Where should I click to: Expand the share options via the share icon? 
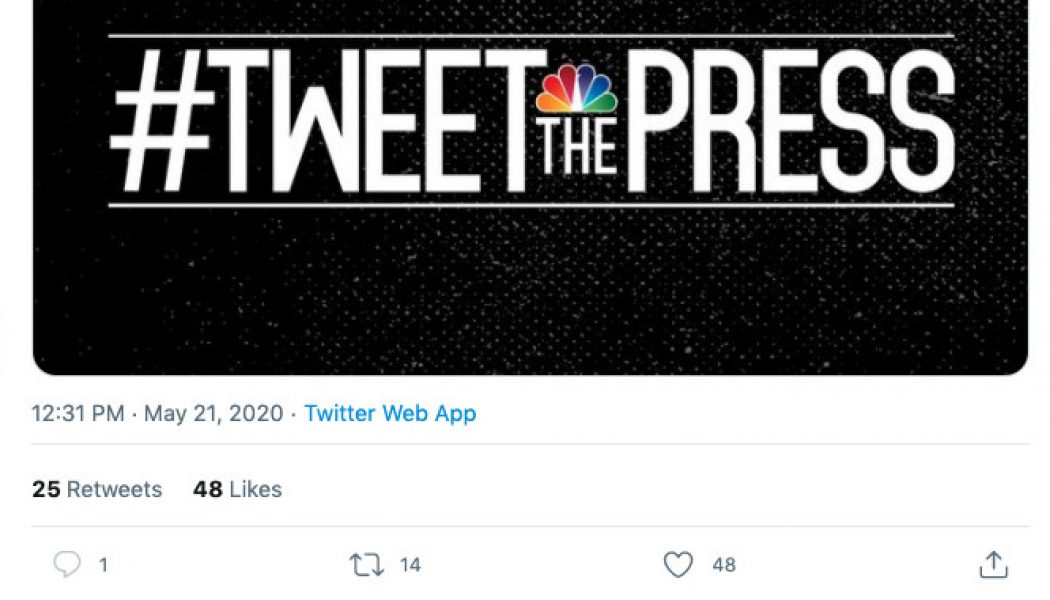tap(992, 564)
